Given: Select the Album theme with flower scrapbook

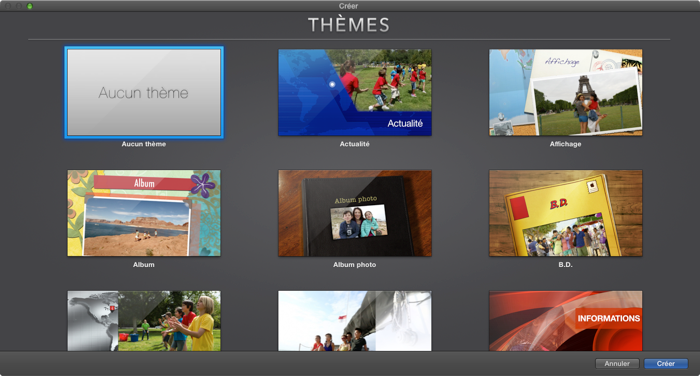Looking at the screenshot, I should click(144, 213).
